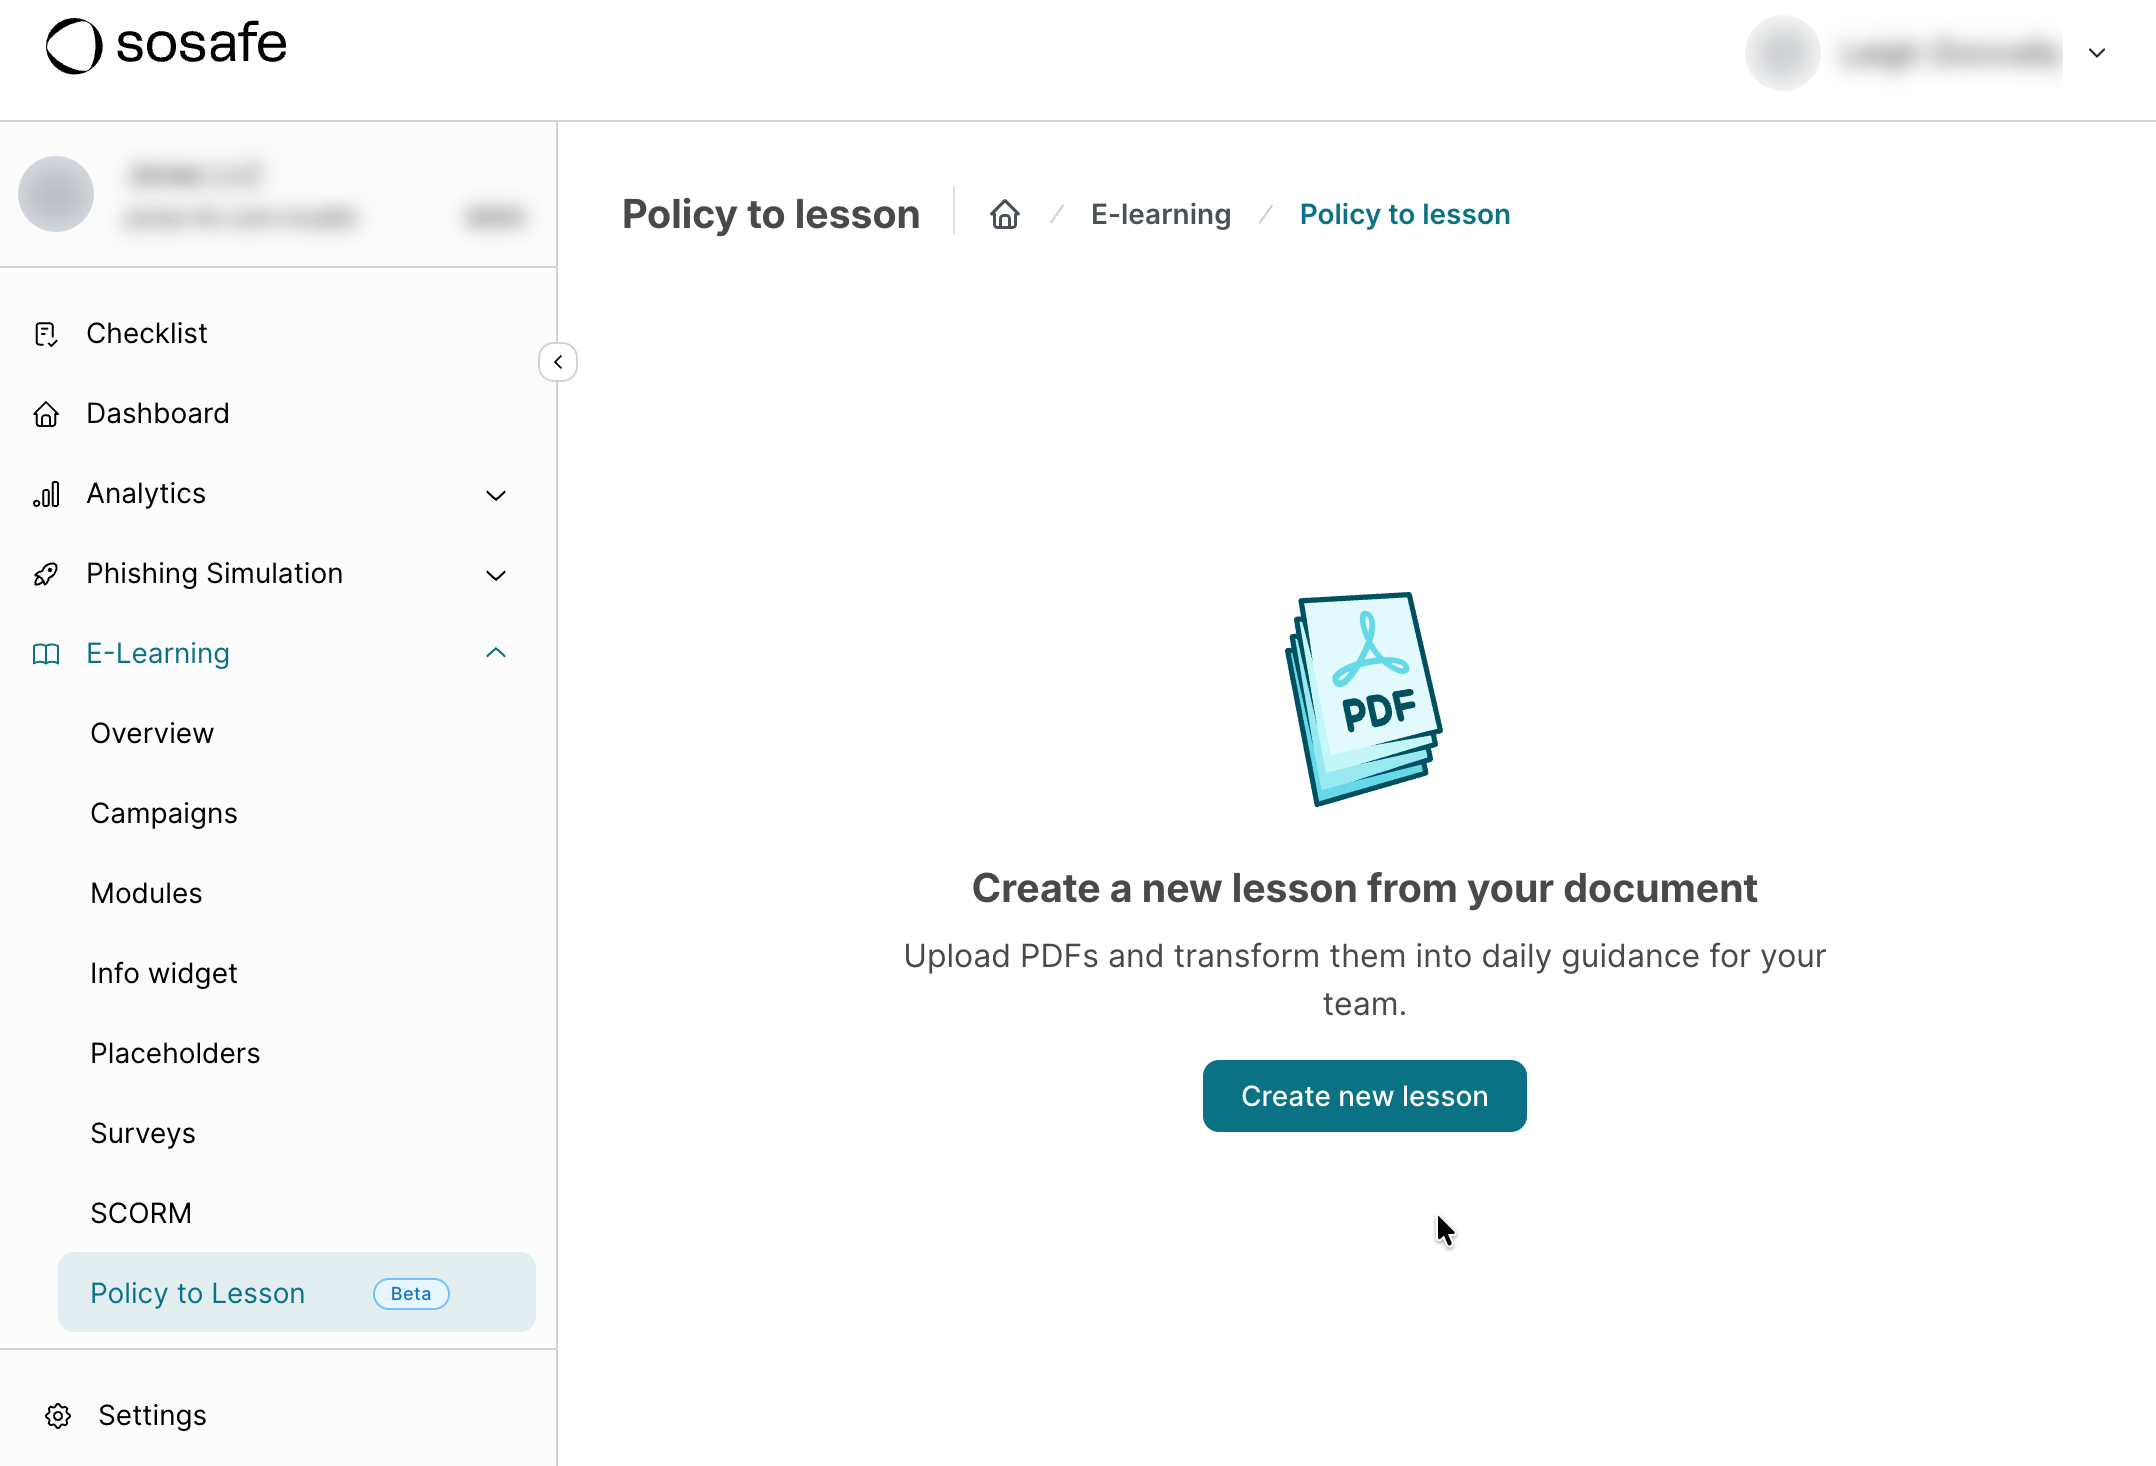Viewport: 2156px width, 1466px height.
Task: Click the home icon in the breadcrumb
Action: coord(1005,214)
